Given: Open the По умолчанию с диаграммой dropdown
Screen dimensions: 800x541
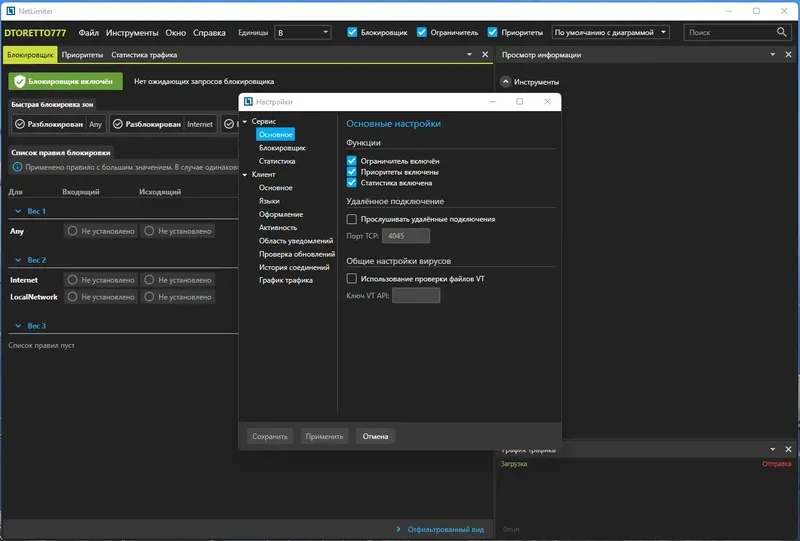Looking at the screenshot, I should 610,32.
